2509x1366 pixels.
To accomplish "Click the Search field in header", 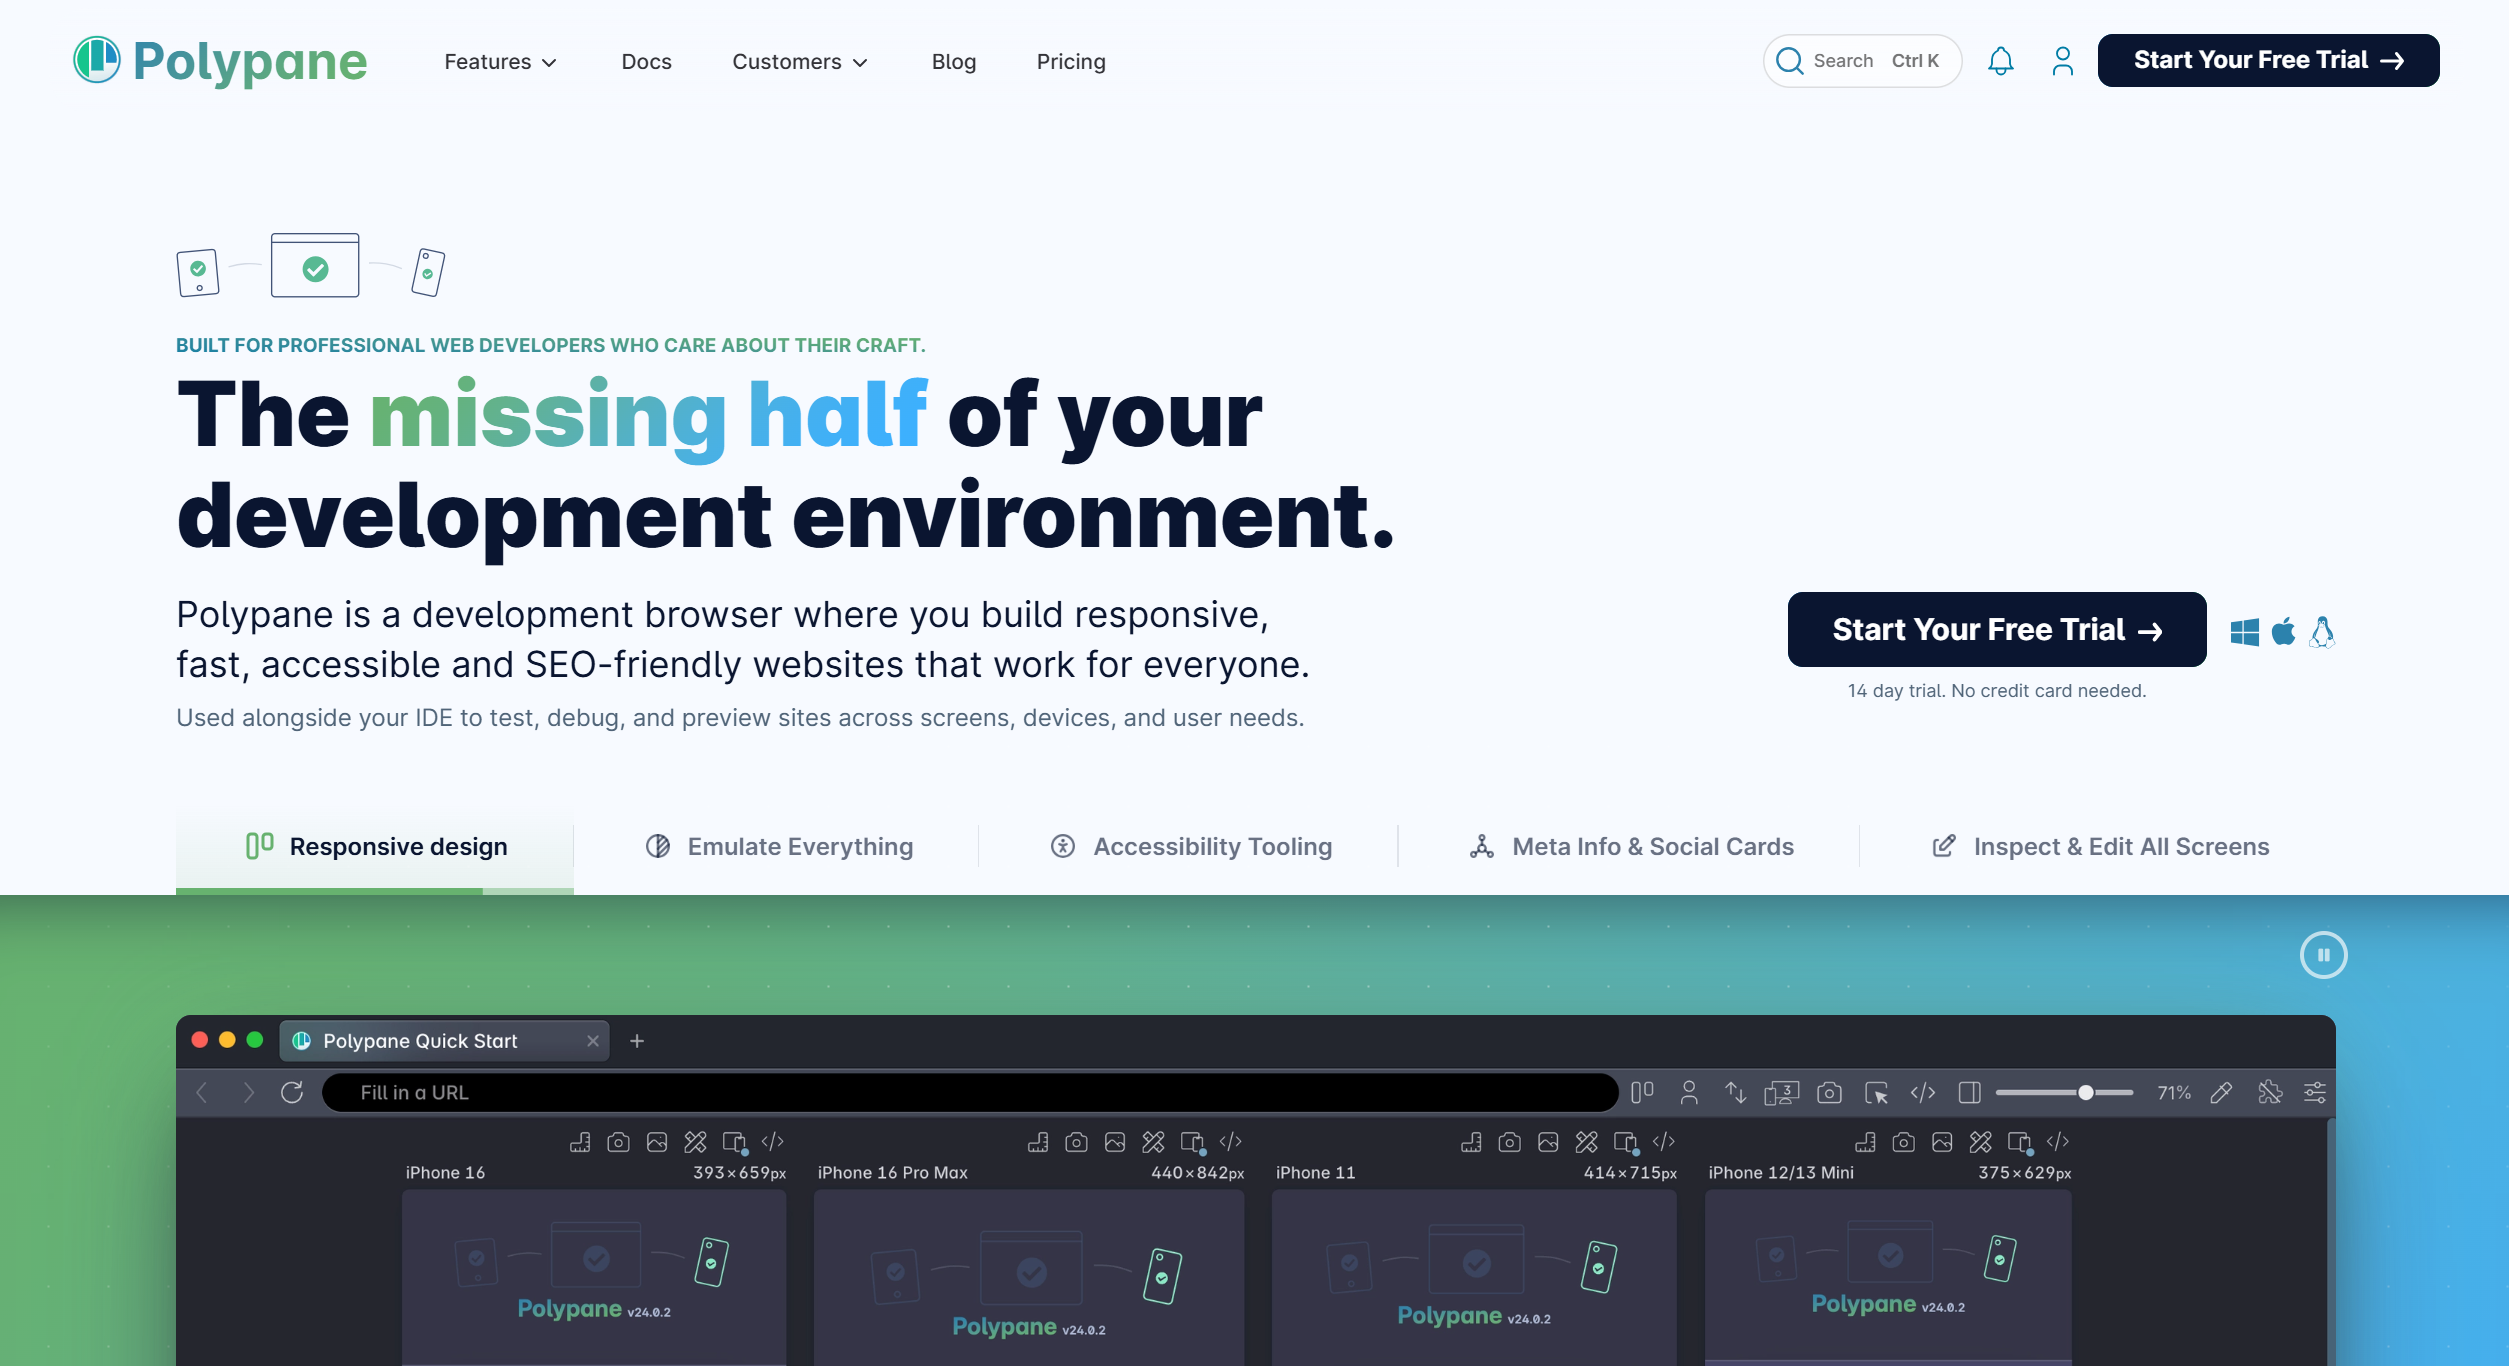I will tap(1861, 61).
